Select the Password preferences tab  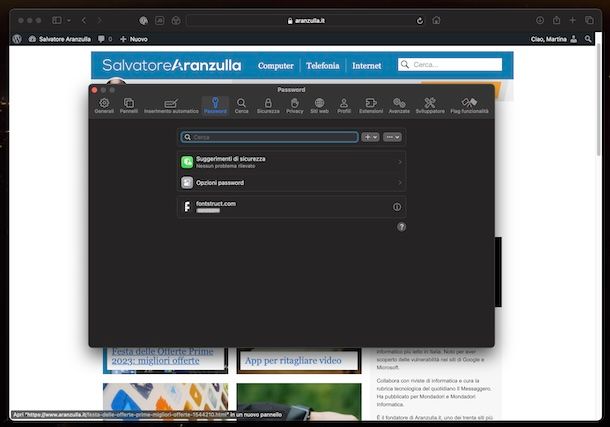tap(215, 106)
